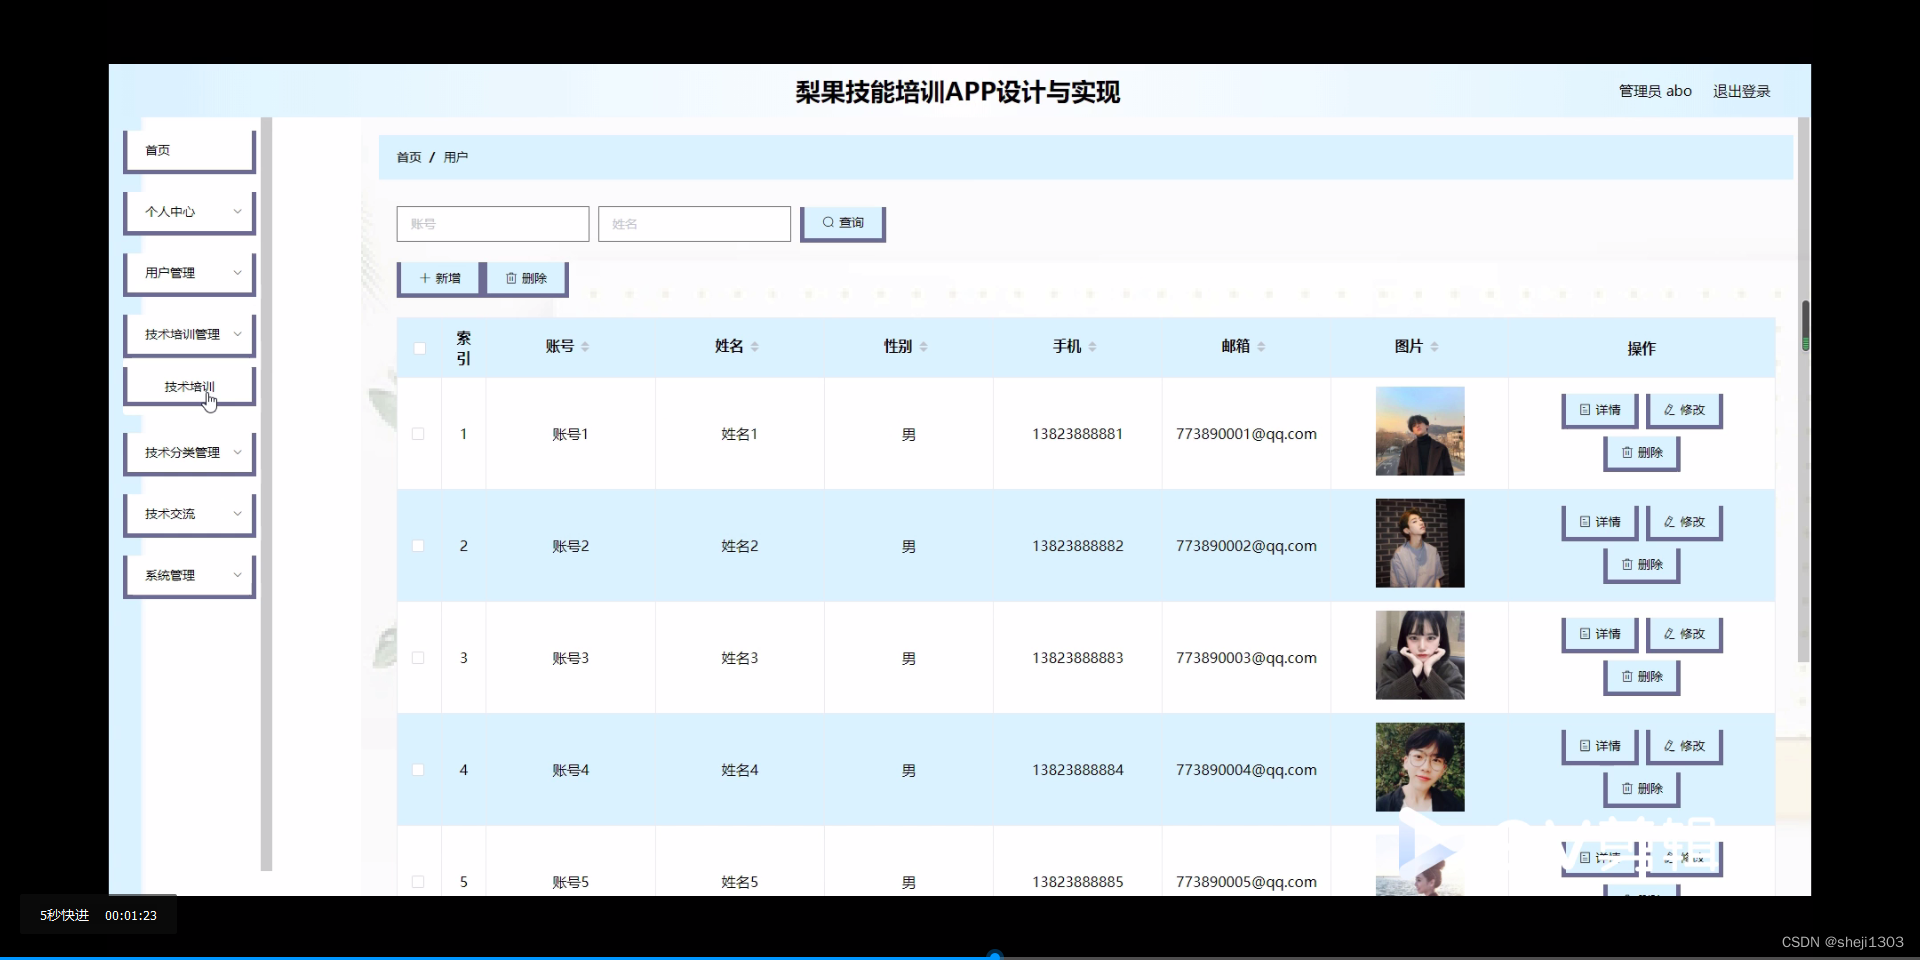Click the 首页 breadcrumb link
Screen dimensions: 1920x960
coord(408,156)
